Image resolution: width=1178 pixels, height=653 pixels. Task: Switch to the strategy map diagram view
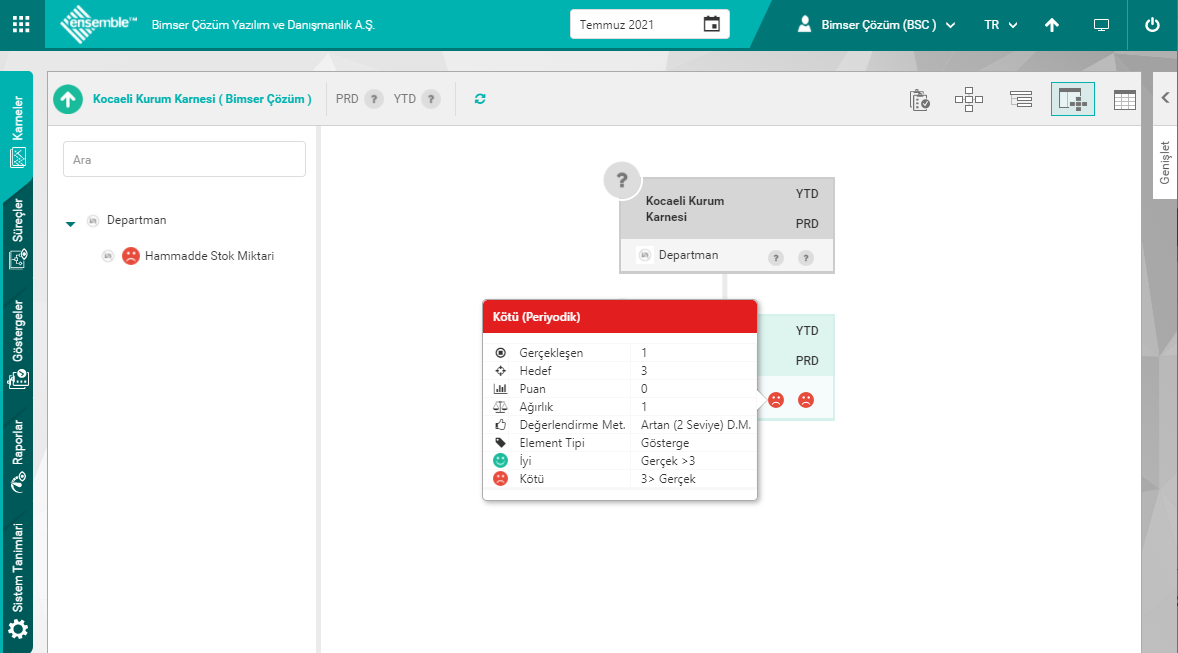pos(969,99)
